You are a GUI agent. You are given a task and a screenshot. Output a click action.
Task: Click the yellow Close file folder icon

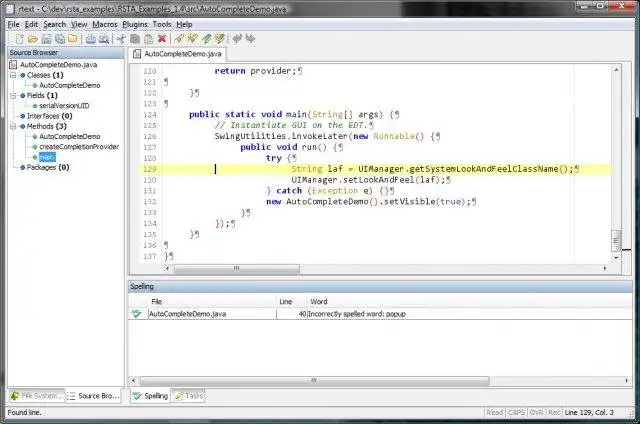[x=73, y=39]
